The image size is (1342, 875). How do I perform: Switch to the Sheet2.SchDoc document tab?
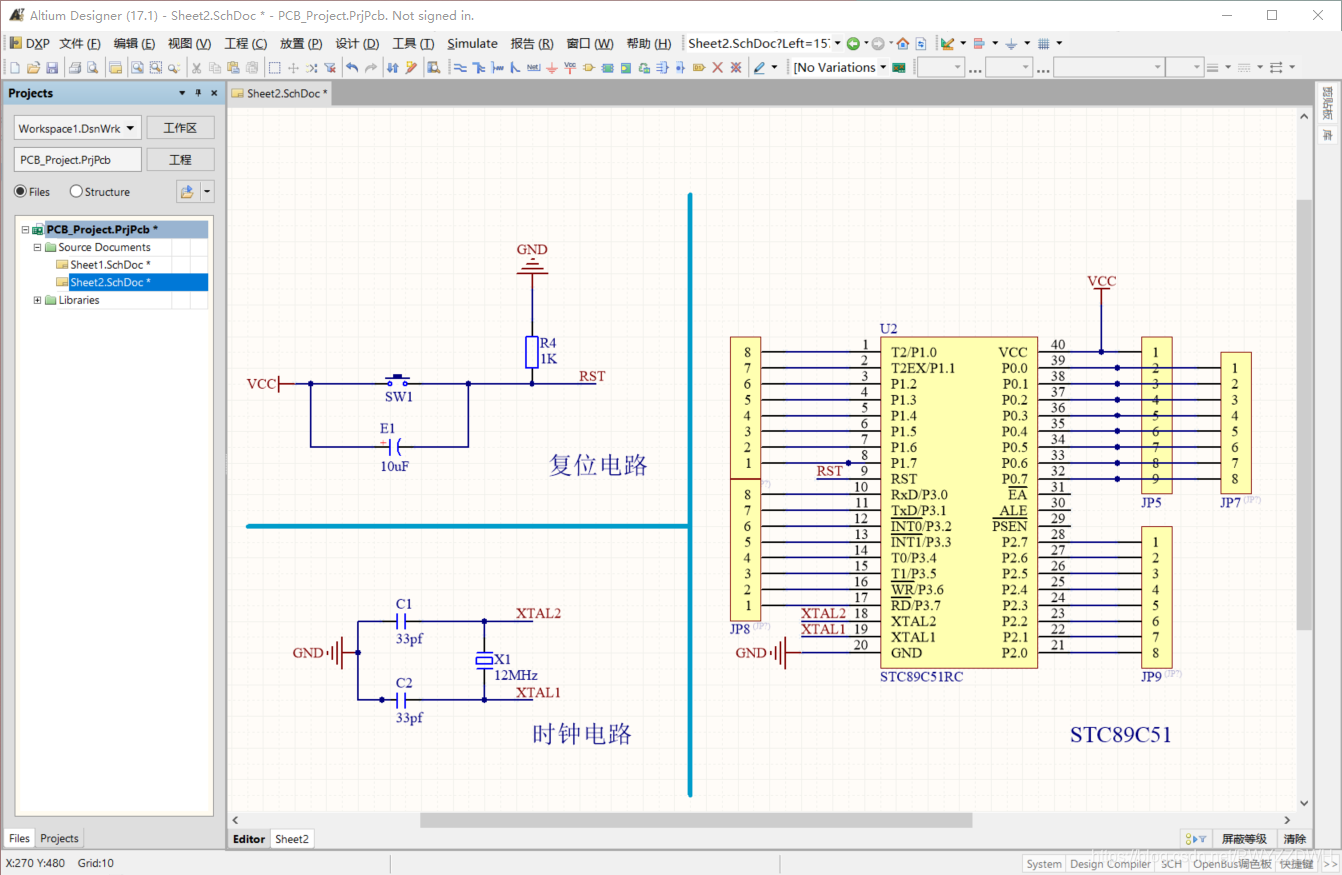point(281,93)
